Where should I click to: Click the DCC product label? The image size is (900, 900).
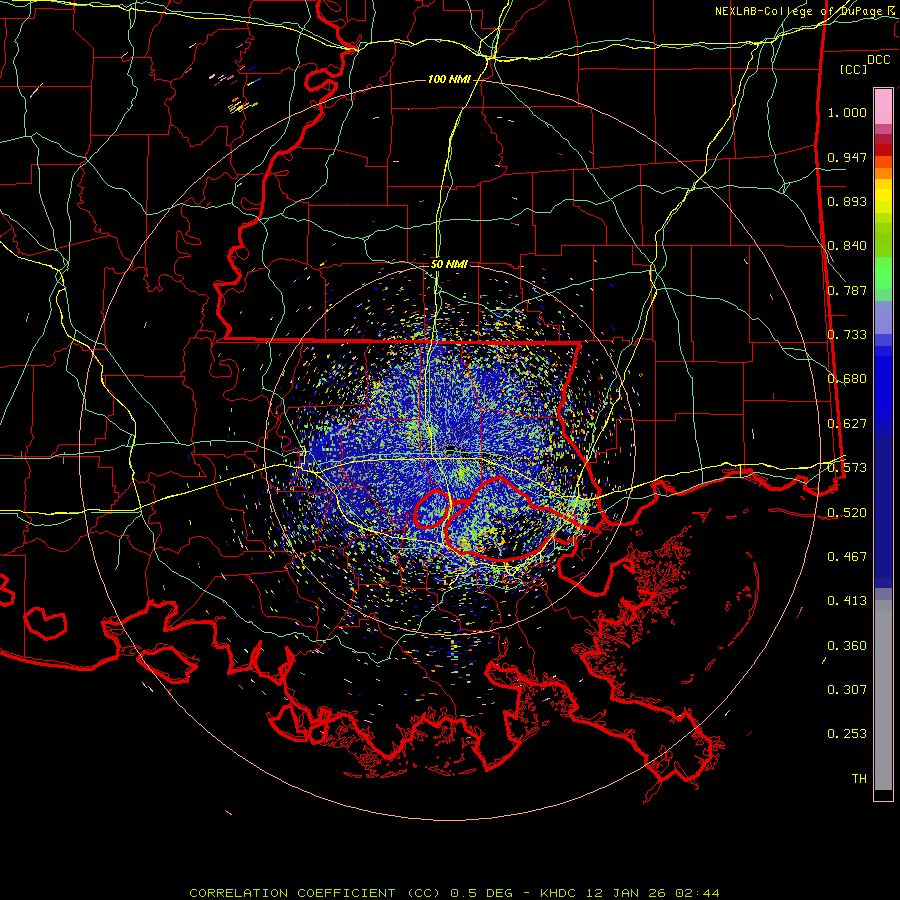coord(878,60)
